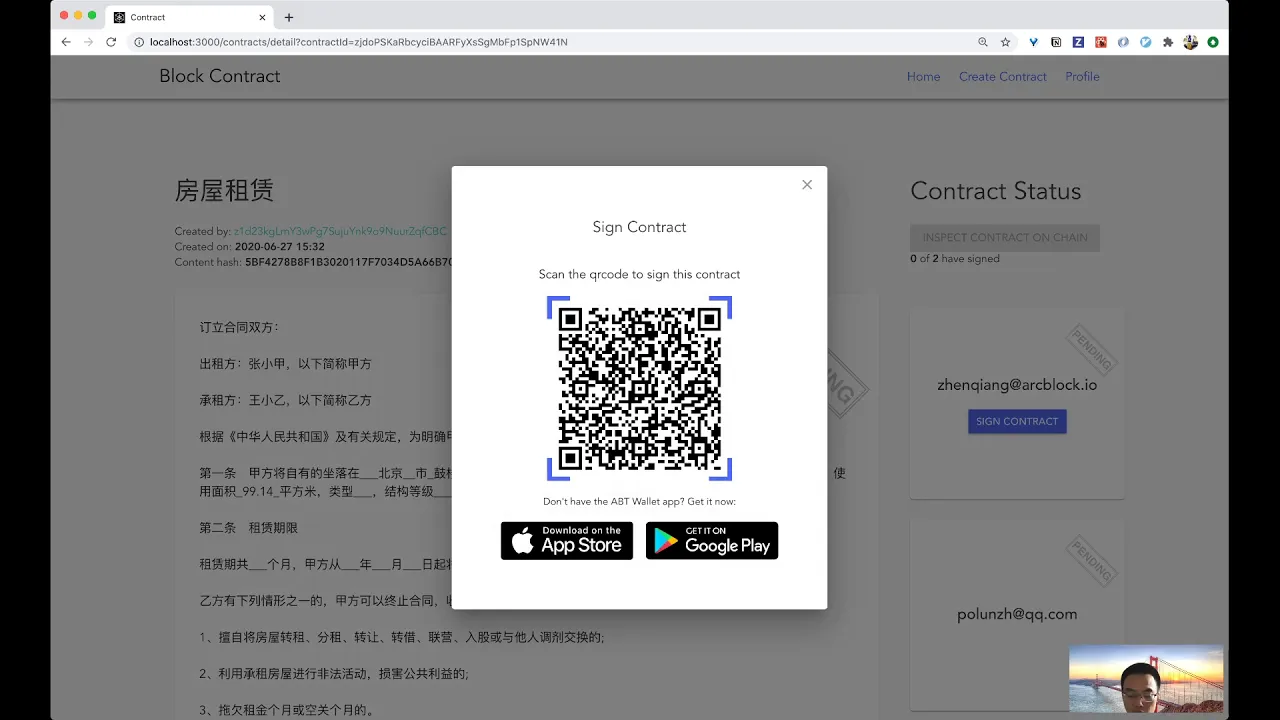This screenshot has height=720, width=1280.
Task: Click the red extension icon
Action: pos(1101,42)
